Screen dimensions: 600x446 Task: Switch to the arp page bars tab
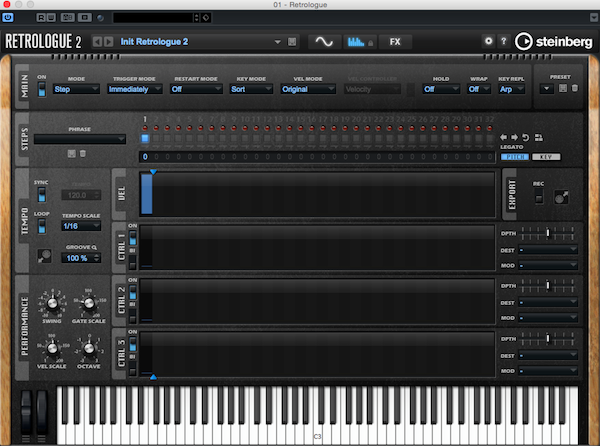355,41
